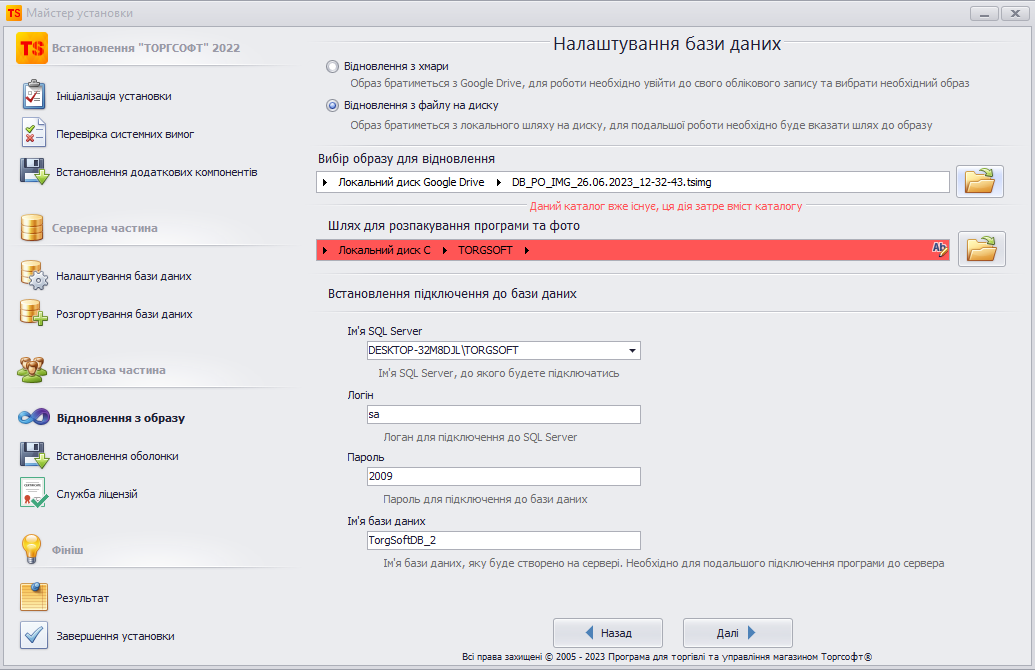1035x670 pixels.
Task: Select the Відновлення з хмари radio option
Action: click(x=333, y=67)
